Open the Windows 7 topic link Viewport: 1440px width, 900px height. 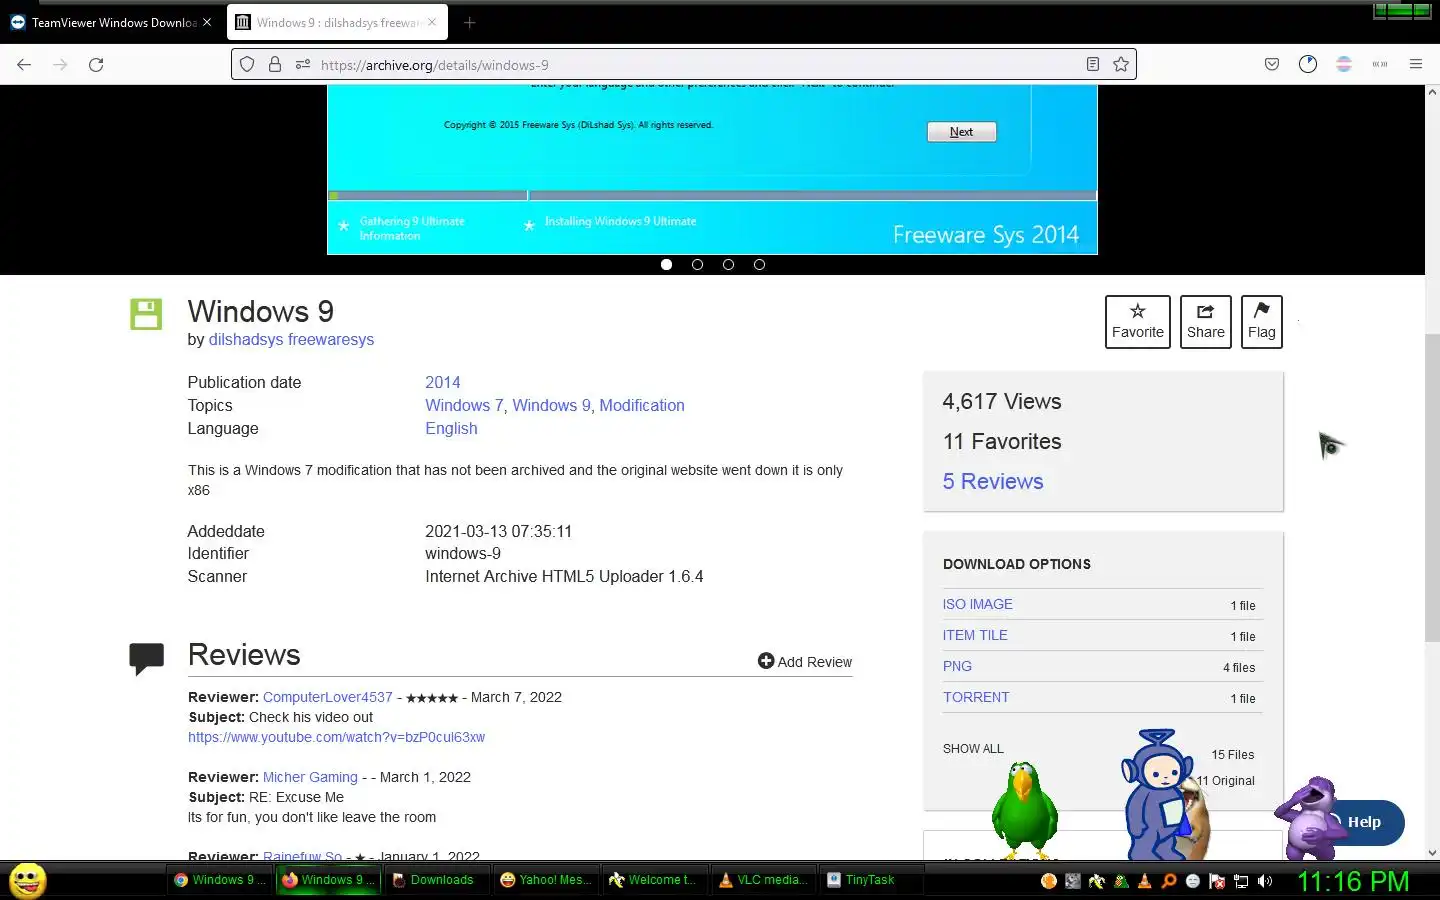(464, 406)
